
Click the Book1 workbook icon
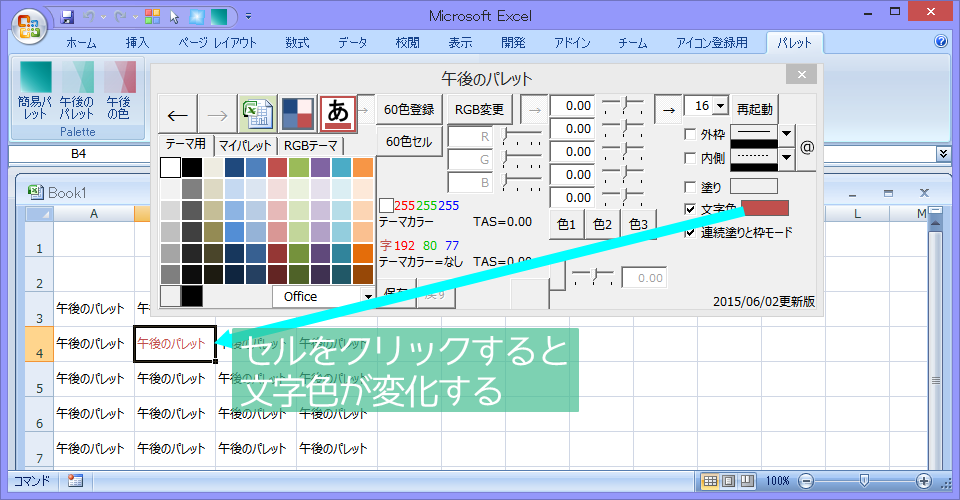click(36, 192)
